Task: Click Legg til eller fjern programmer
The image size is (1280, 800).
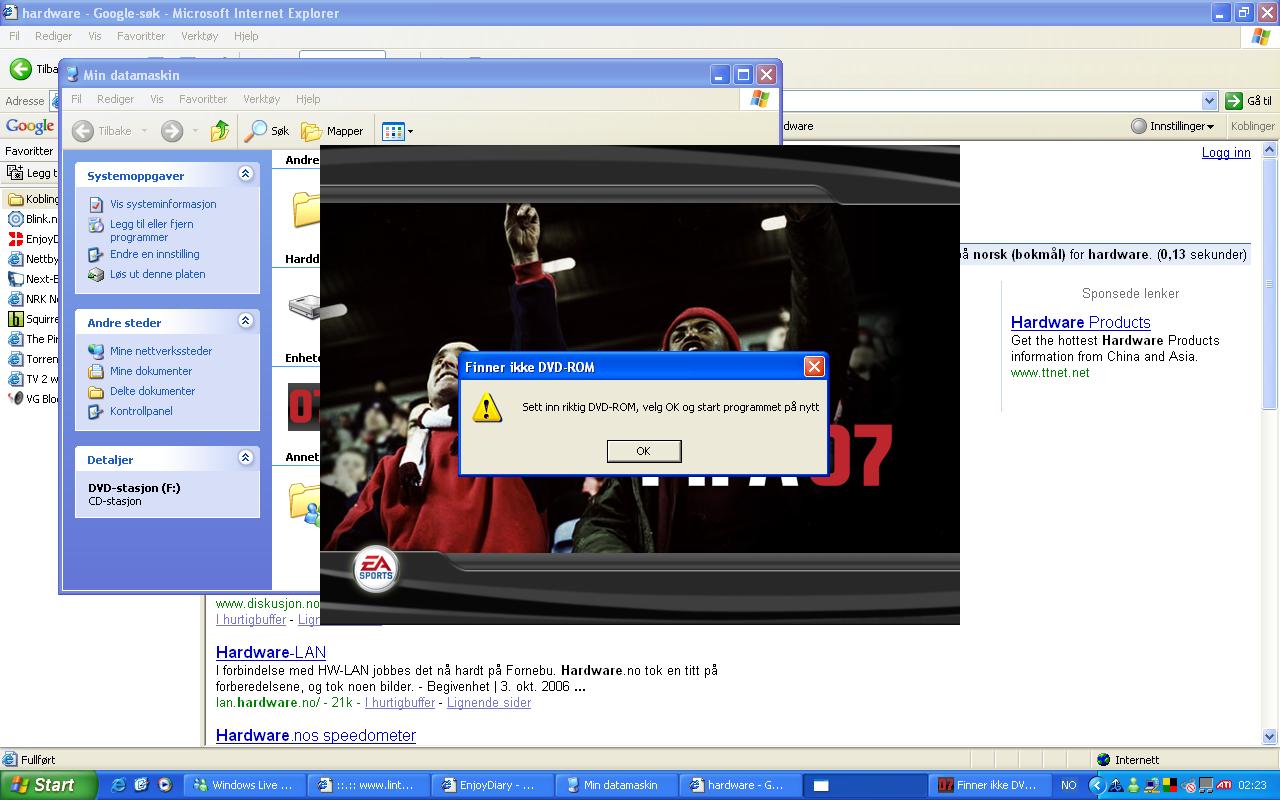Action: coord(152,231)
